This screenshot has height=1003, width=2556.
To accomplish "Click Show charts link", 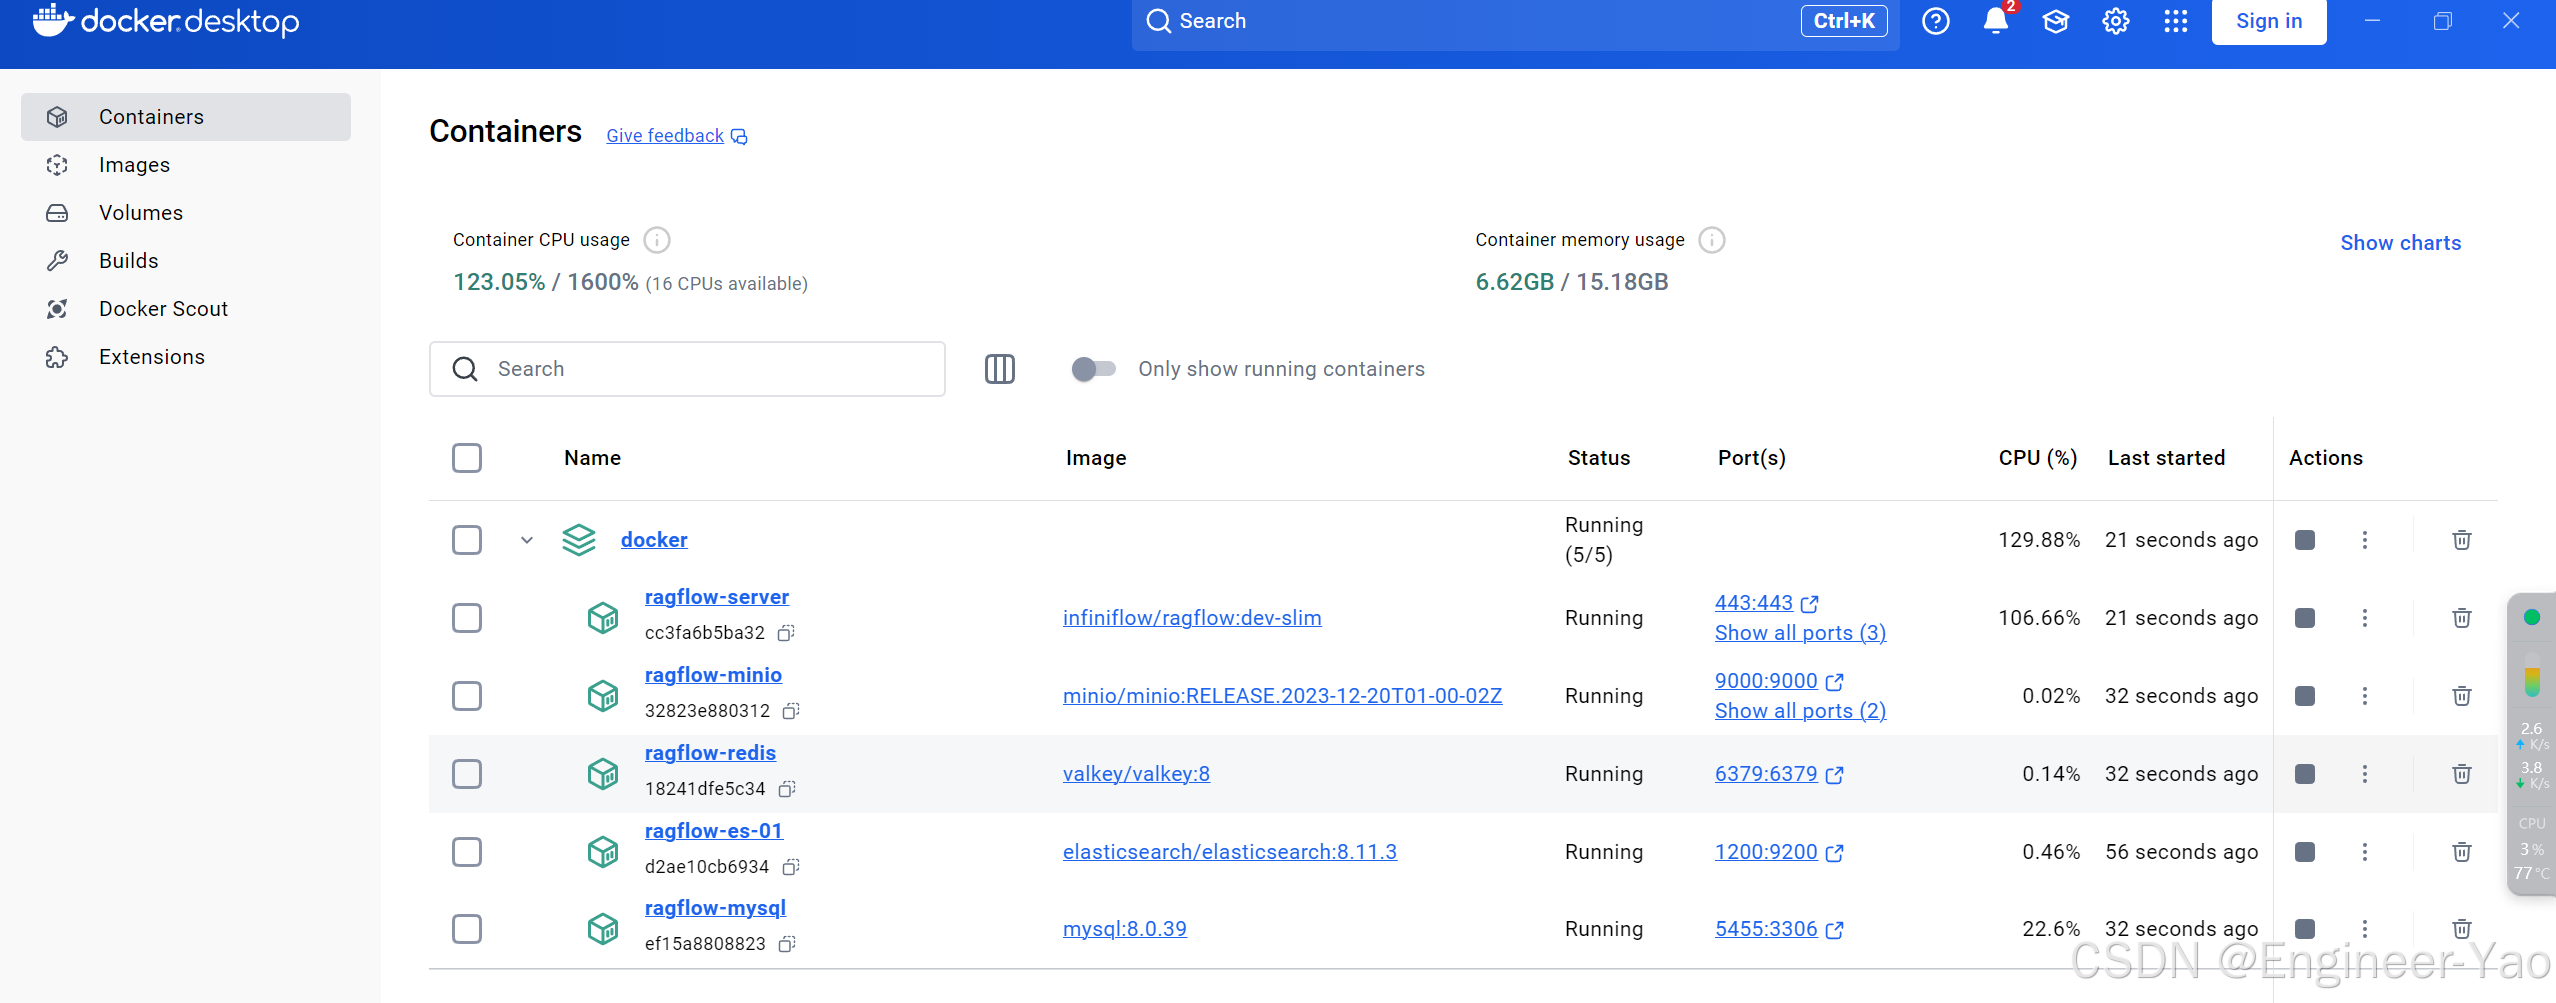I will point(2401,243).
